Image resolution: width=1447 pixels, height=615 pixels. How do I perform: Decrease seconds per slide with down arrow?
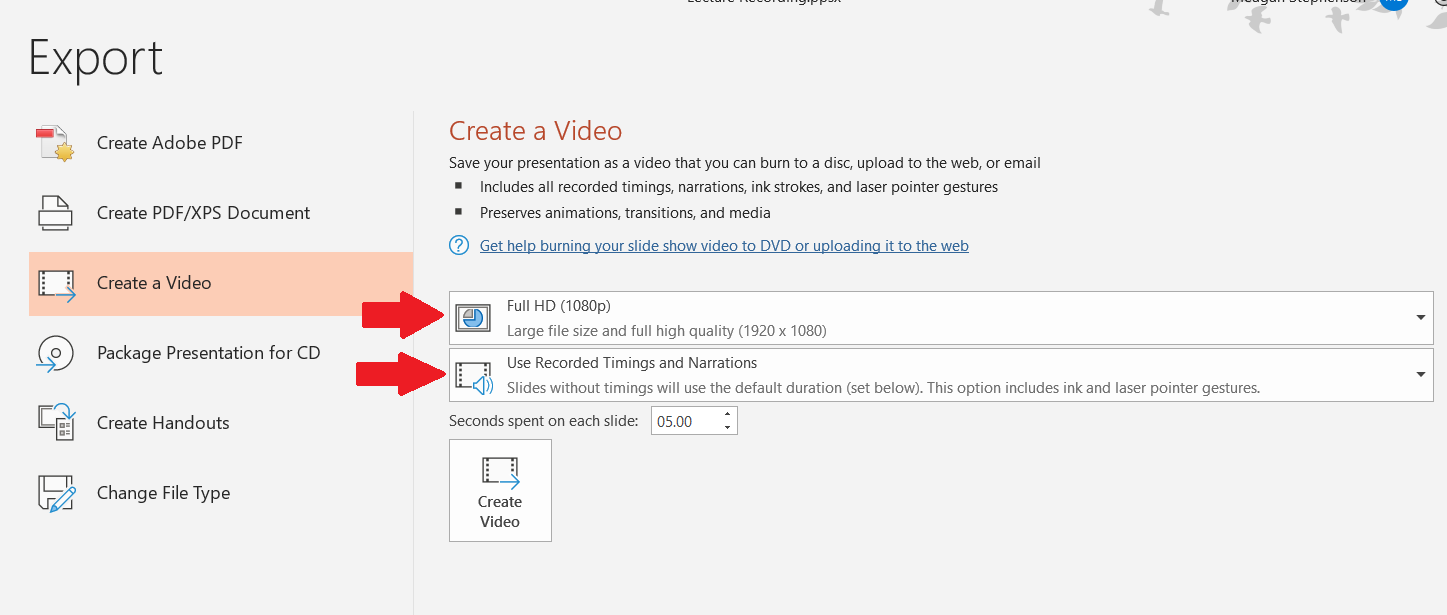728,427
